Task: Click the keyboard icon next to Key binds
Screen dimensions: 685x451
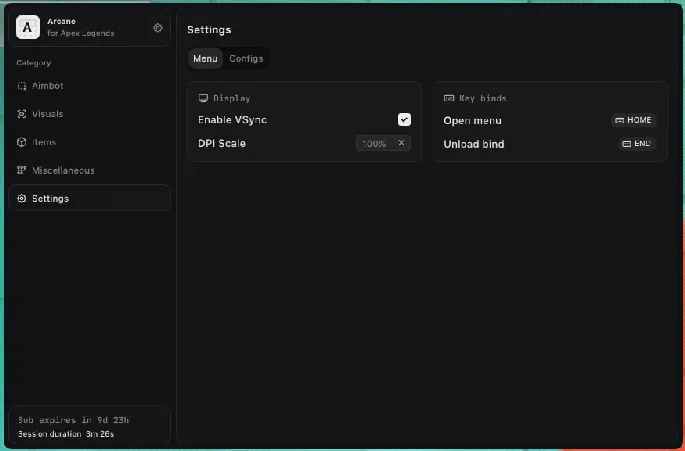Action: [x=449, y=98]
